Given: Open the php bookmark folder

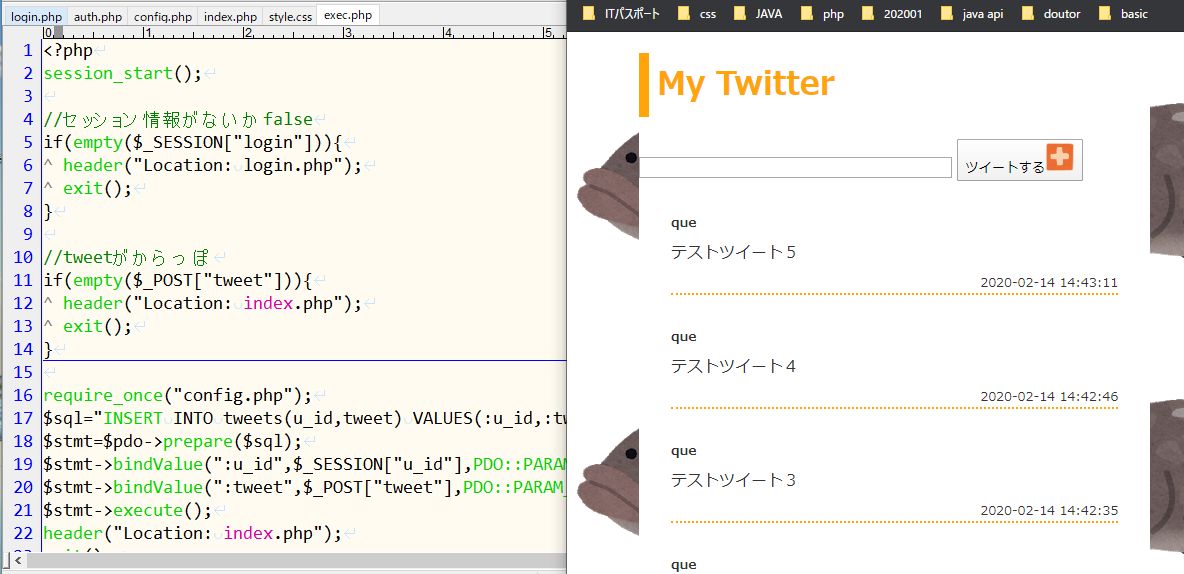Looking at the screenshot, I should point(822,14).
